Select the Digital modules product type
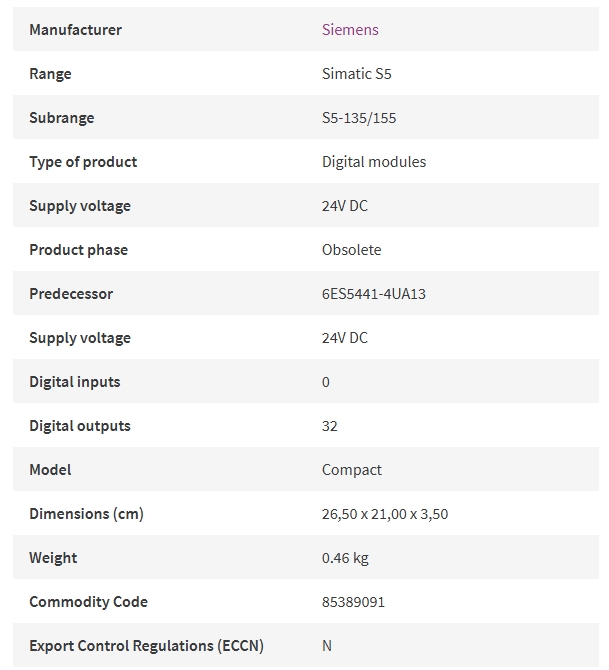The width and height of the screenshot is (609, 670). coord(374,162)
